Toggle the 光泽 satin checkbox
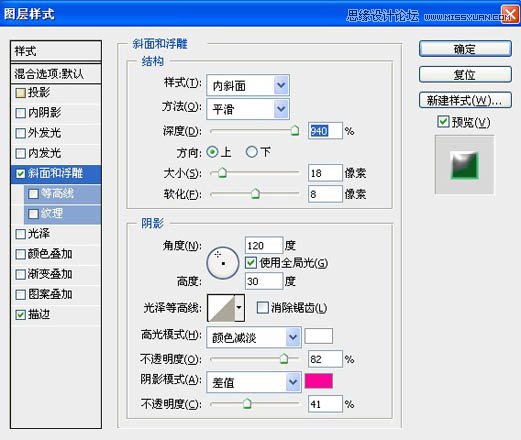 pos(21,234)
